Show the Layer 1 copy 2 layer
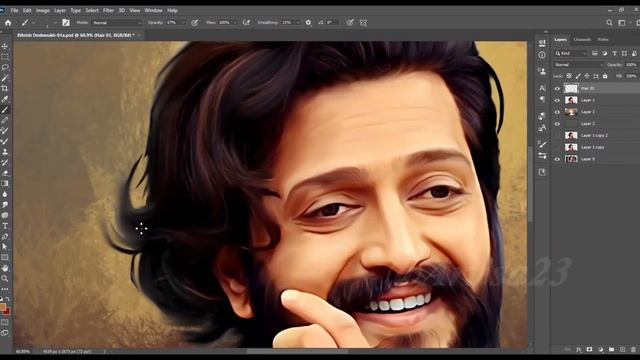 tap(557, 135)
